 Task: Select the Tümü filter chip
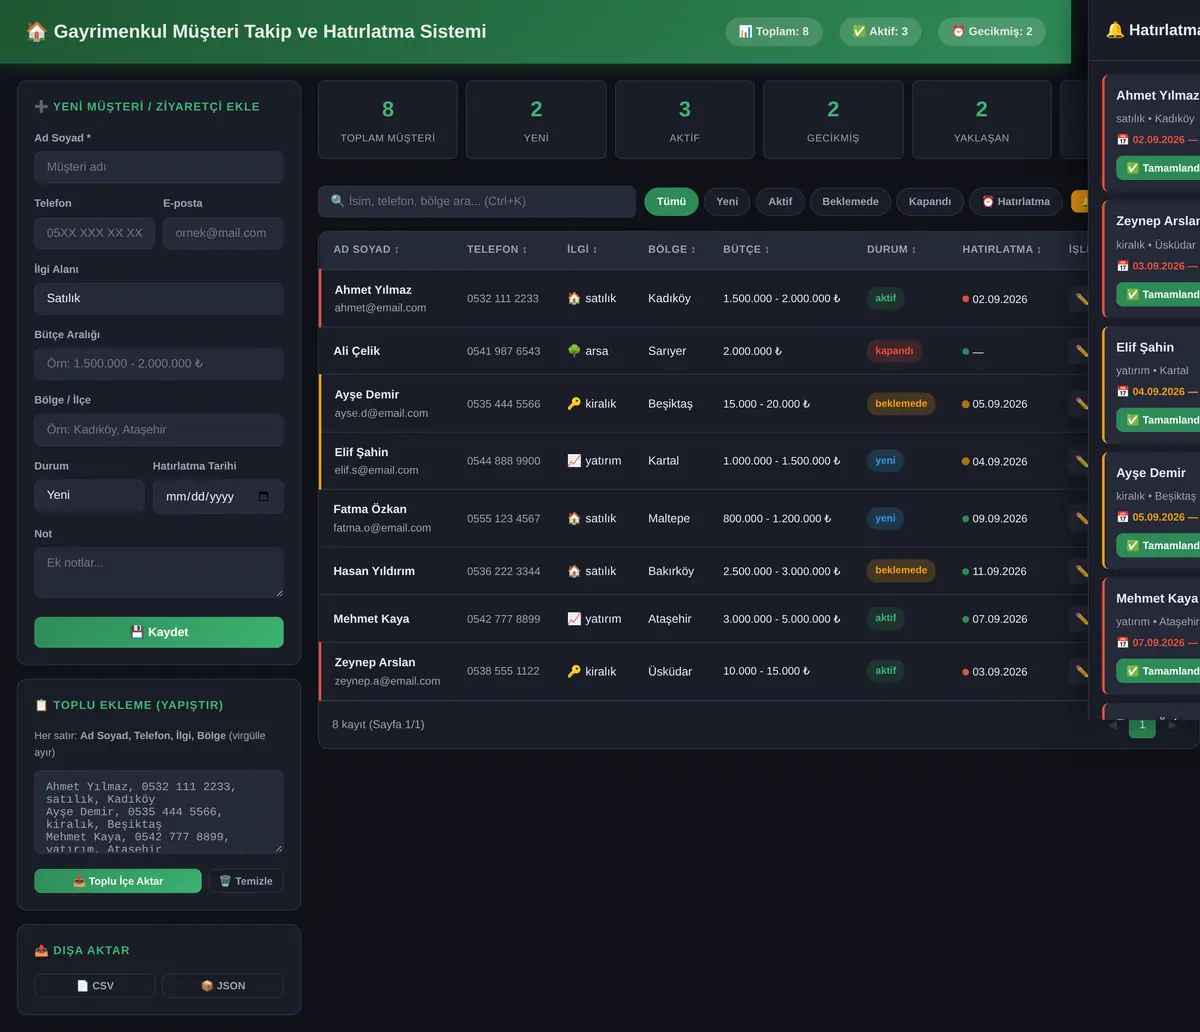(671, 201)
